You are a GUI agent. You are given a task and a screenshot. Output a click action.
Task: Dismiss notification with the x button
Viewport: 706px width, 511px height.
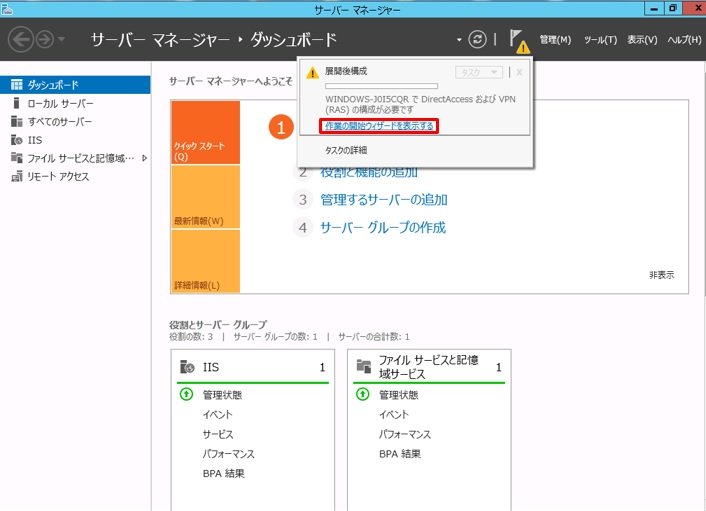click(x=519, y=72)
